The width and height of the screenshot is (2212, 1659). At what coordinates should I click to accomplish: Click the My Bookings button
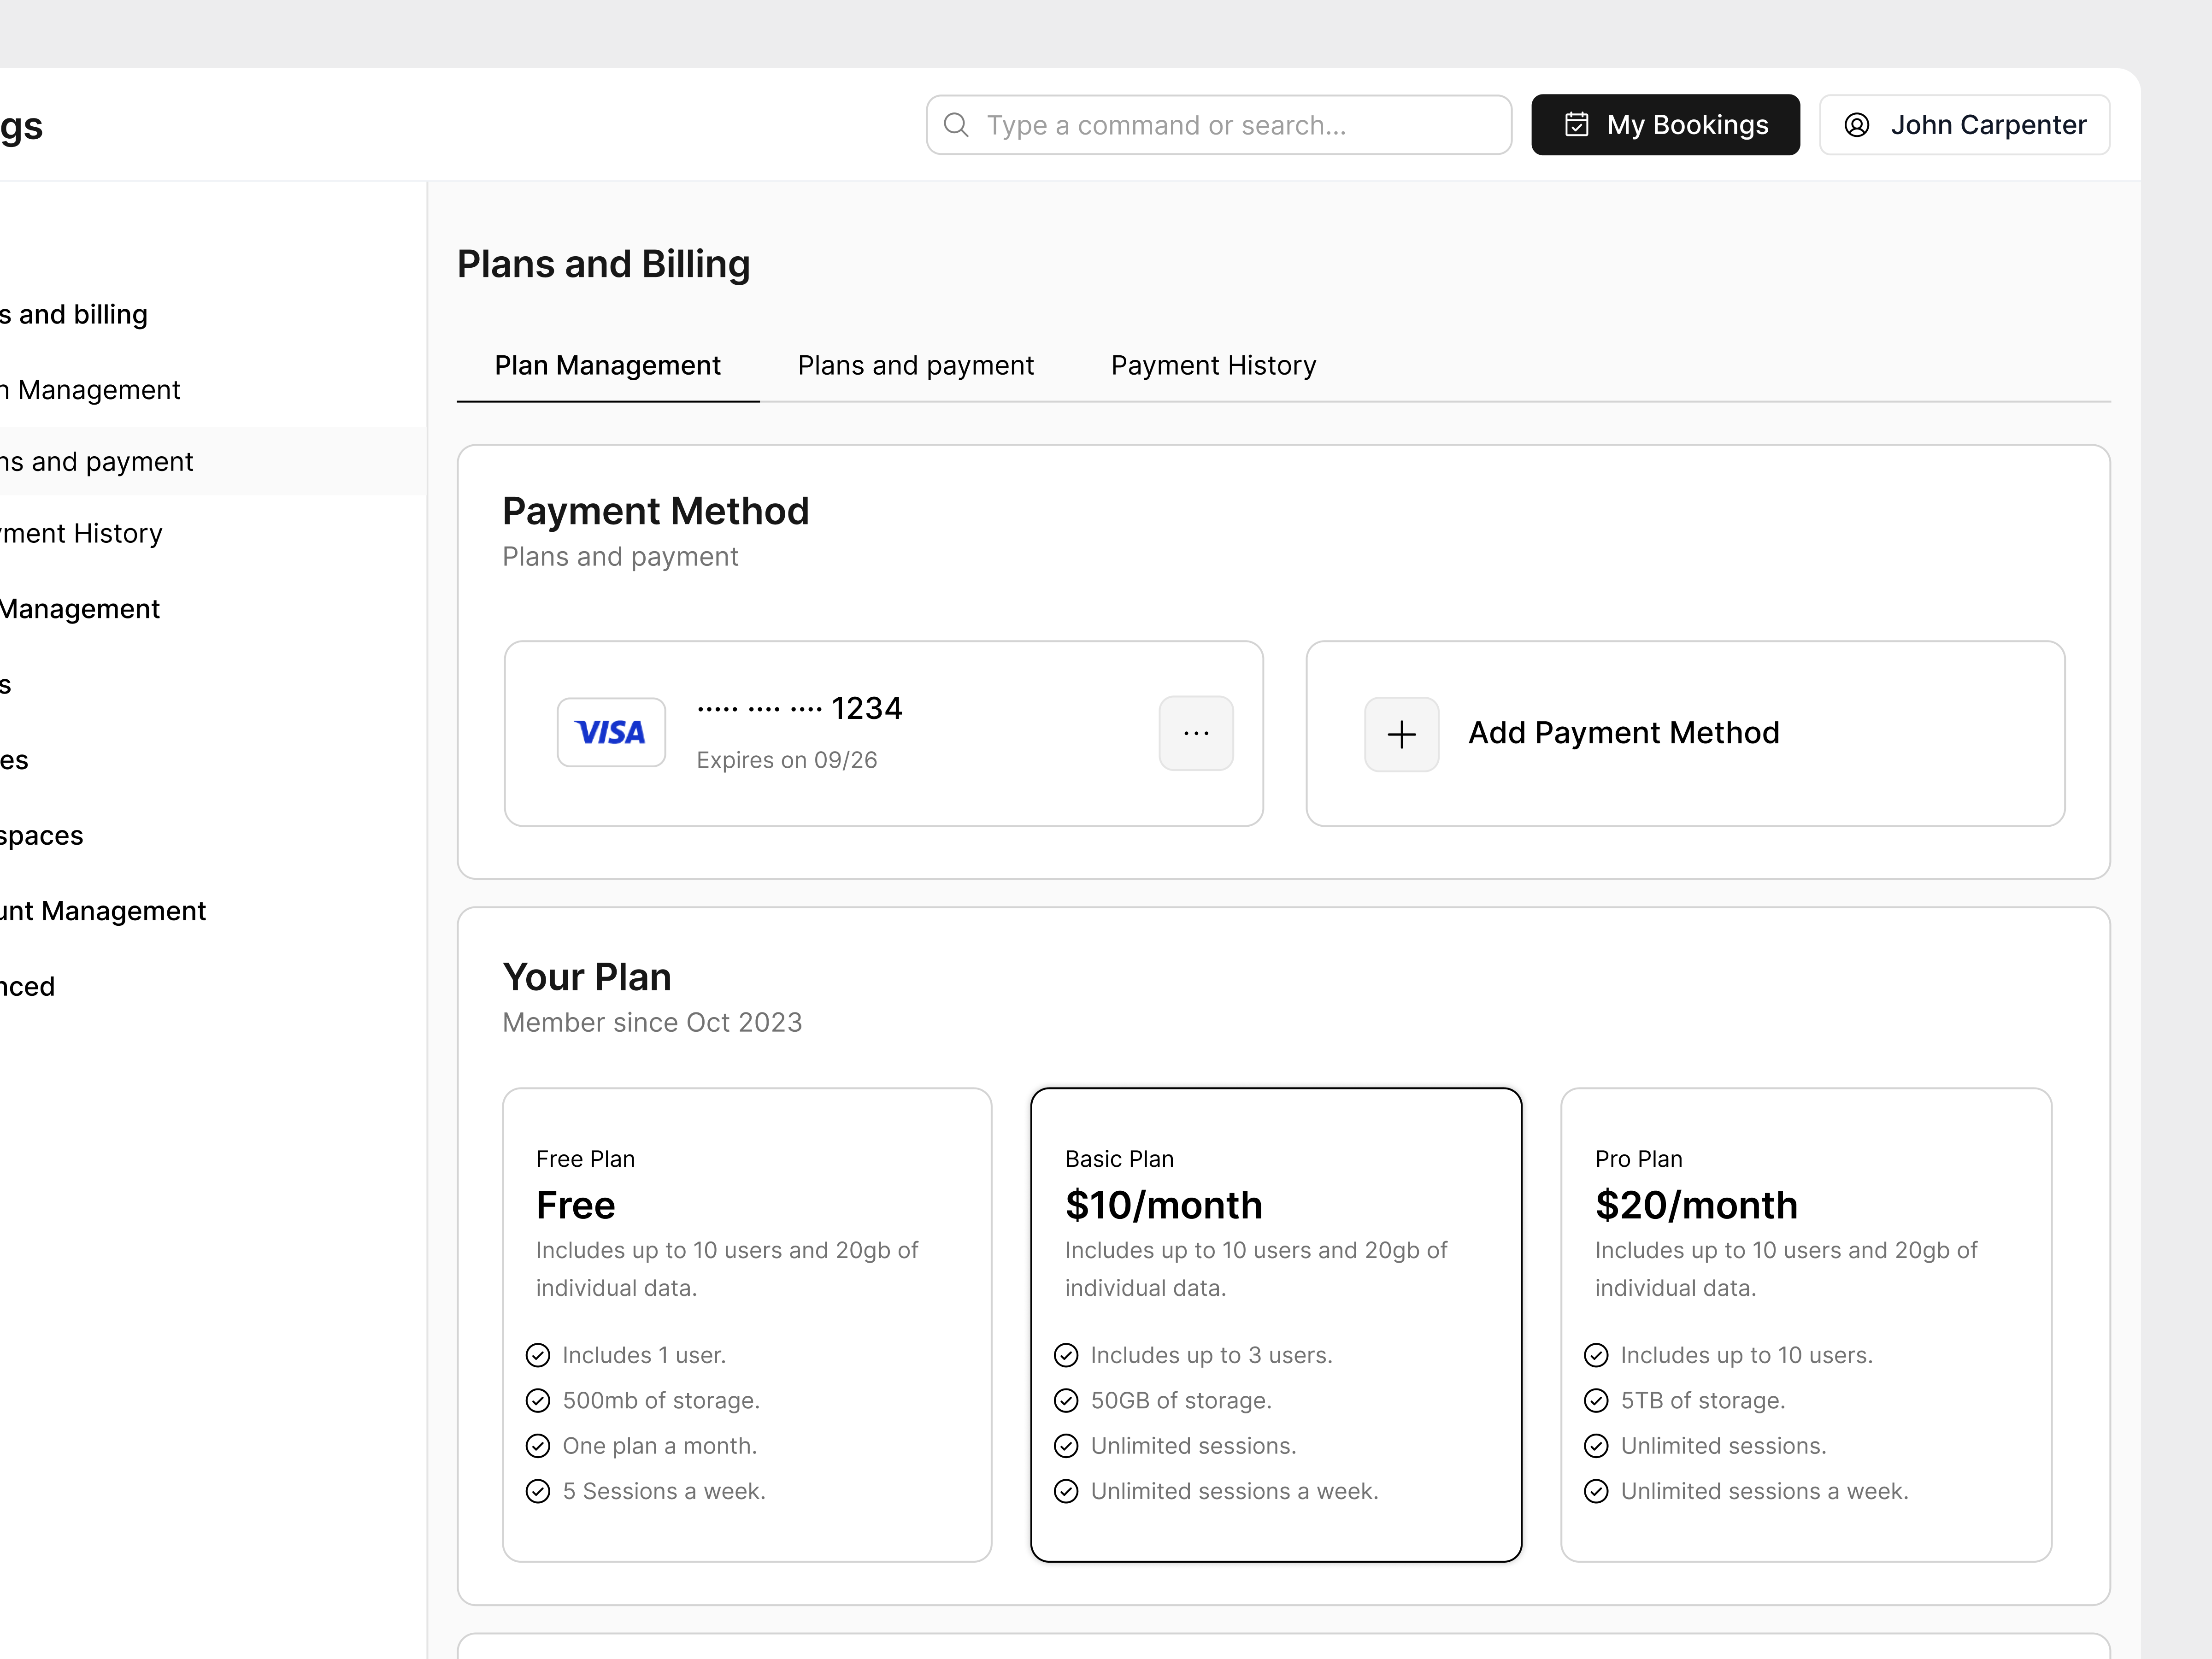[x=1665, y=124]
